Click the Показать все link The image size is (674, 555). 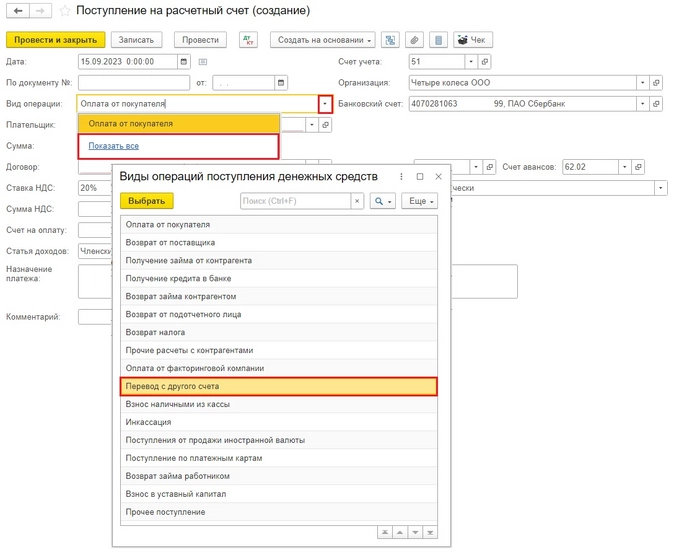tap(113, 146)
